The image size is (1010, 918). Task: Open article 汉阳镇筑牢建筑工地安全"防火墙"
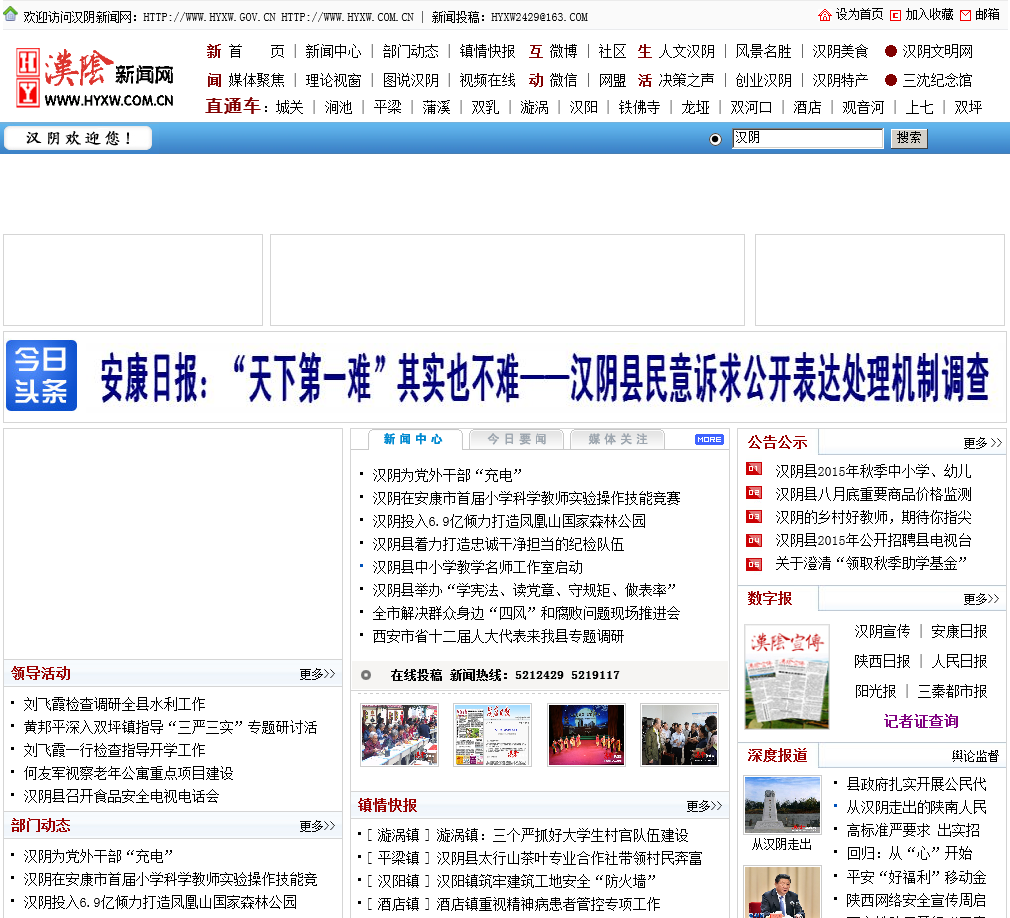coord(546,881)
